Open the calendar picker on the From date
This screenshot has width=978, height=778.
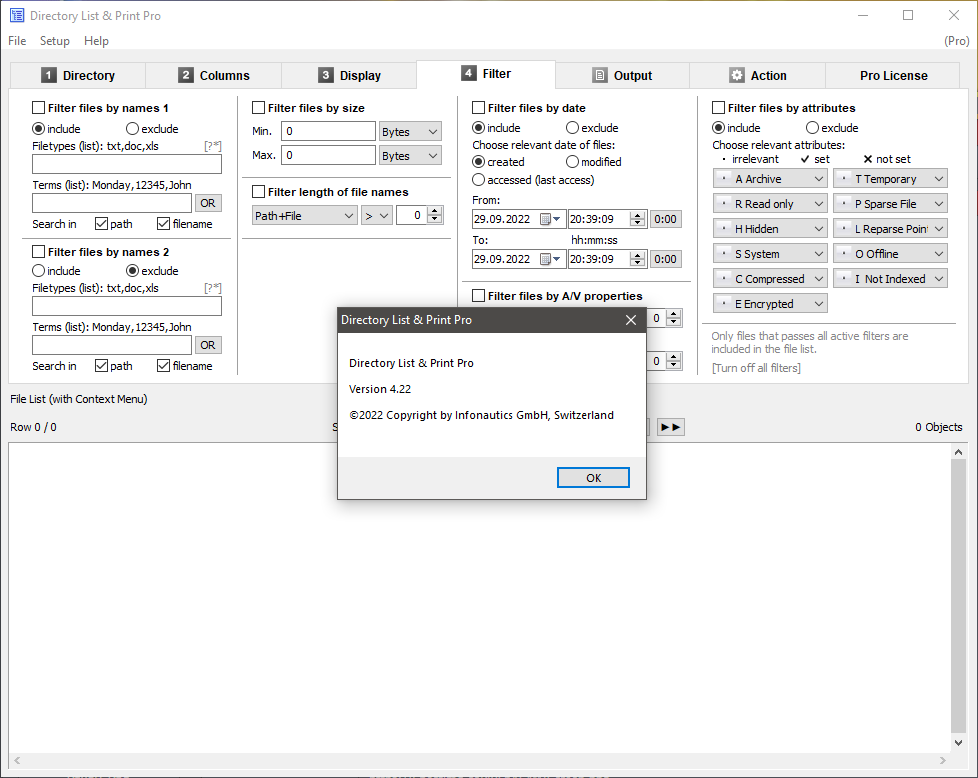[x=550, y=219]
